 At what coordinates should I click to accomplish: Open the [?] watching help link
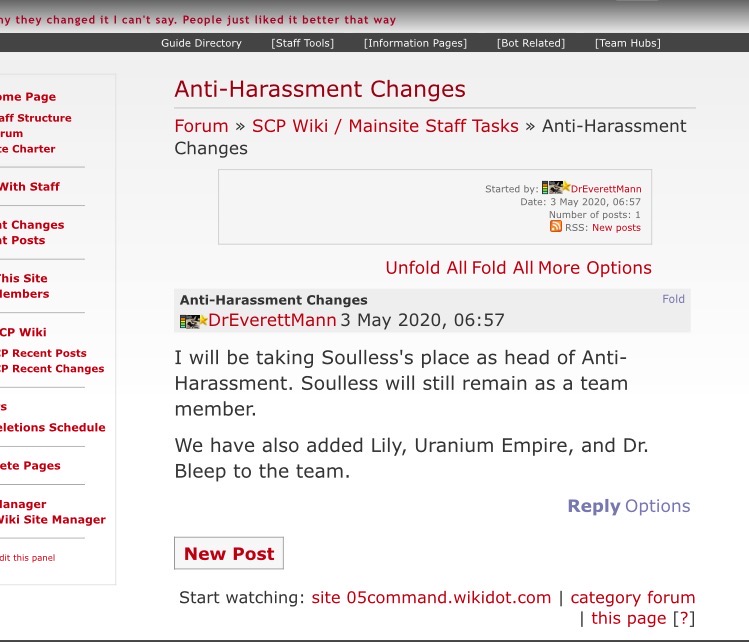pos(684,618)
